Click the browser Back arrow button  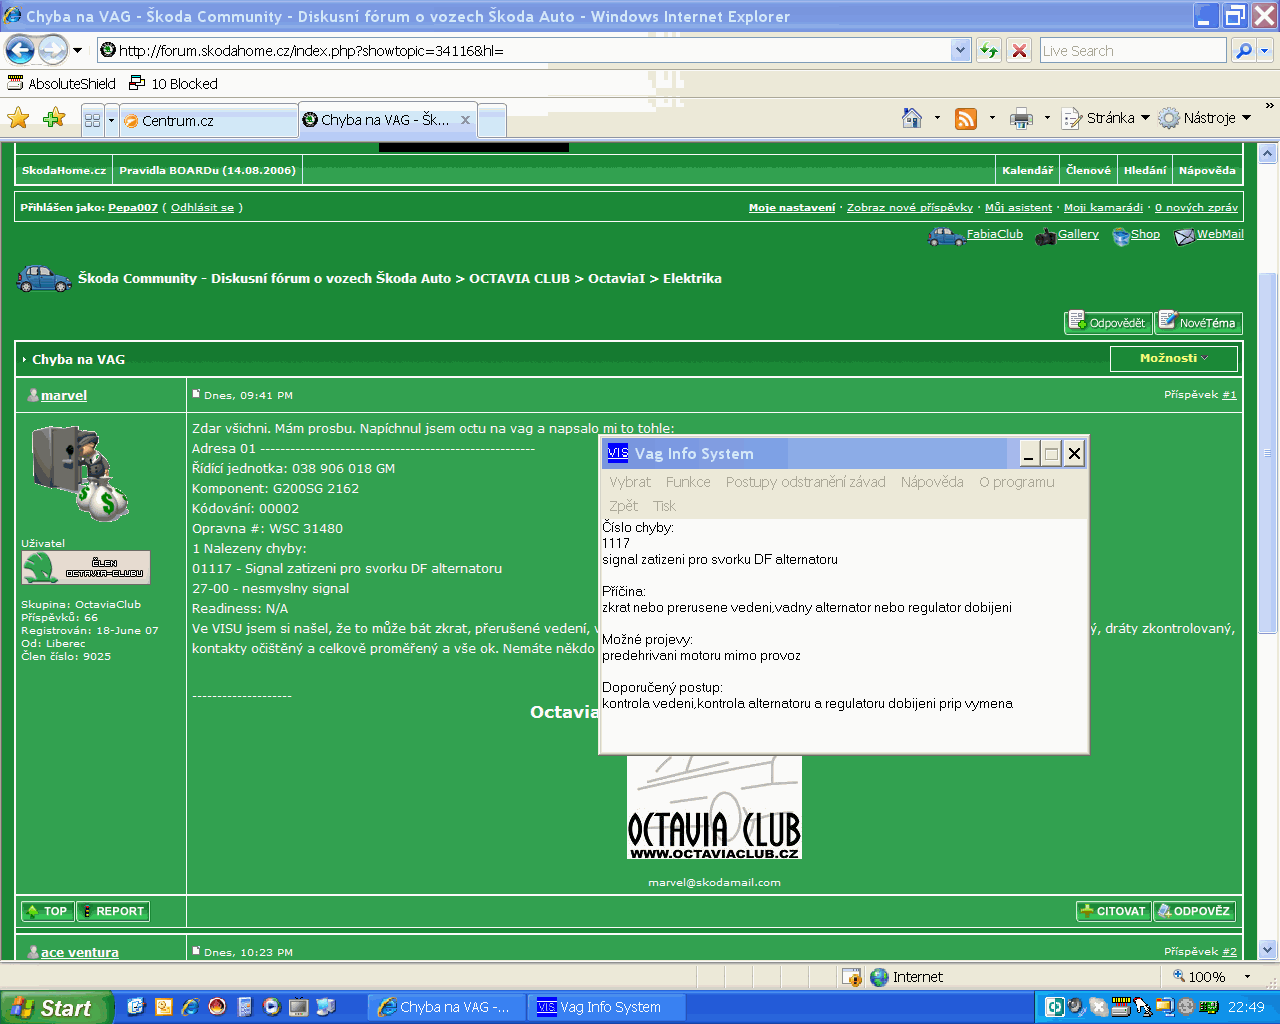point(20,50)
